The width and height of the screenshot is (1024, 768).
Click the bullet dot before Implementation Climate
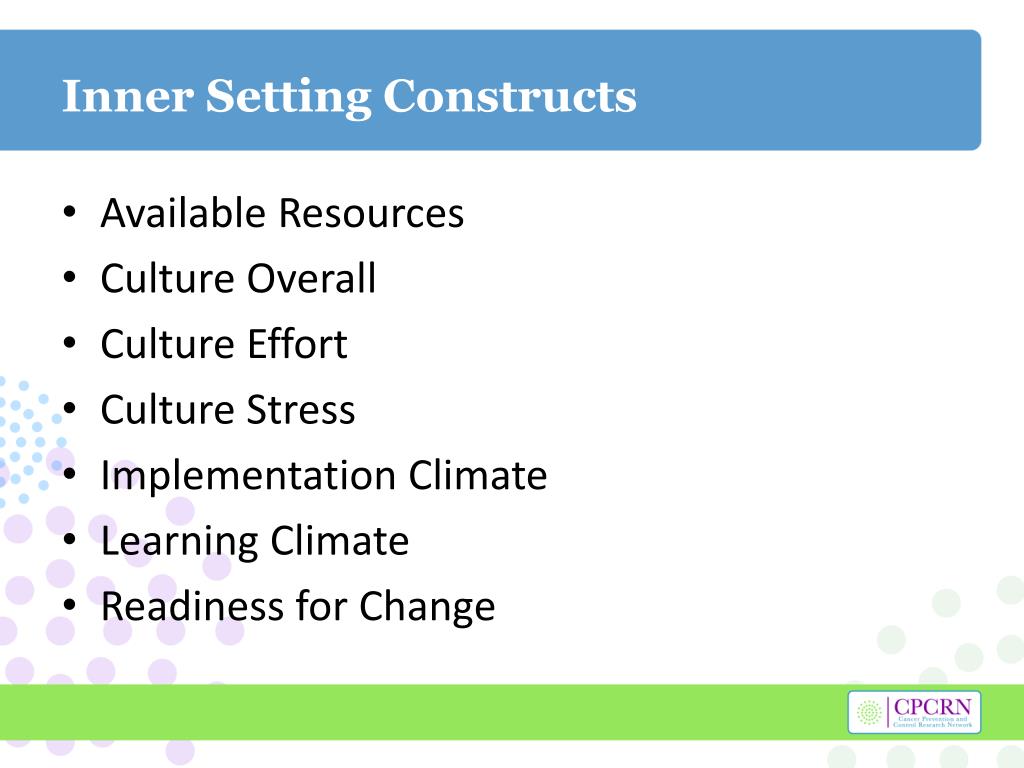(x=70, y=474)
